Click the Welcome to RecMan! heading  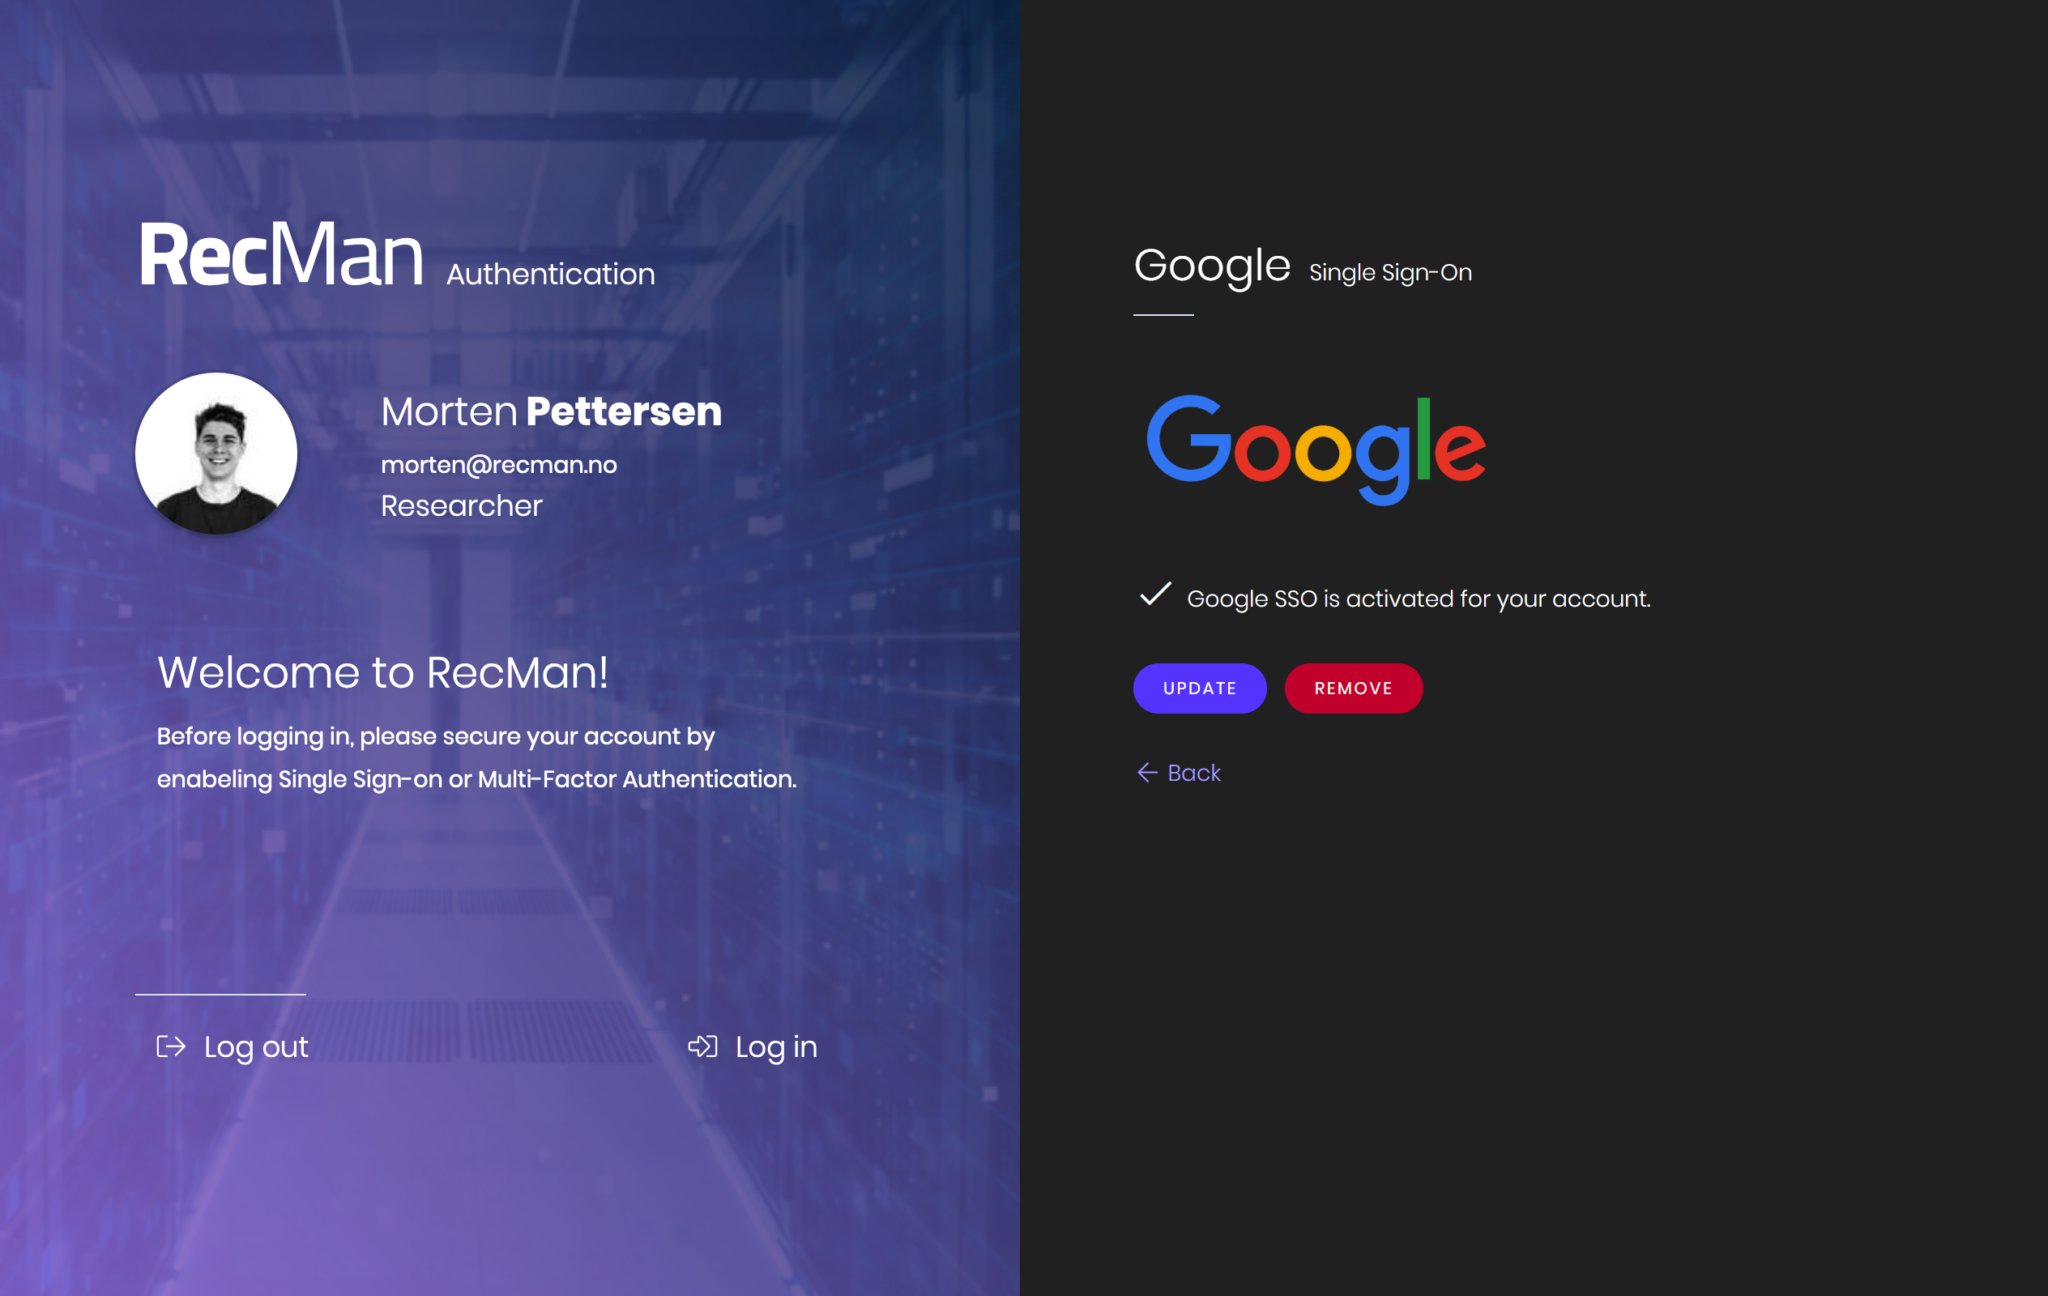coord(383,672)
